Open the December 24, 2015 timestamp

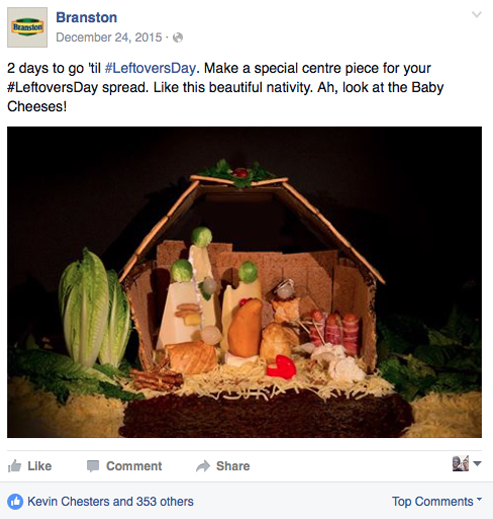pos(109,37)
